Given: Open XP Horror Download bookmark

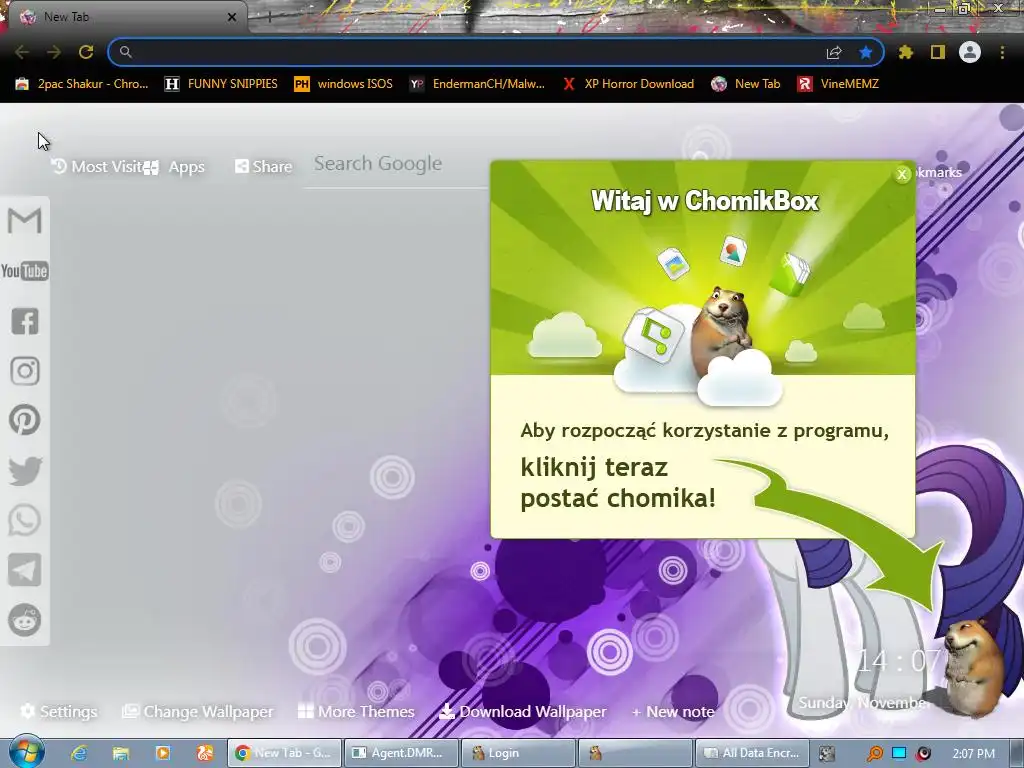Looking at the screenshot, I should [x=628, y=84].
